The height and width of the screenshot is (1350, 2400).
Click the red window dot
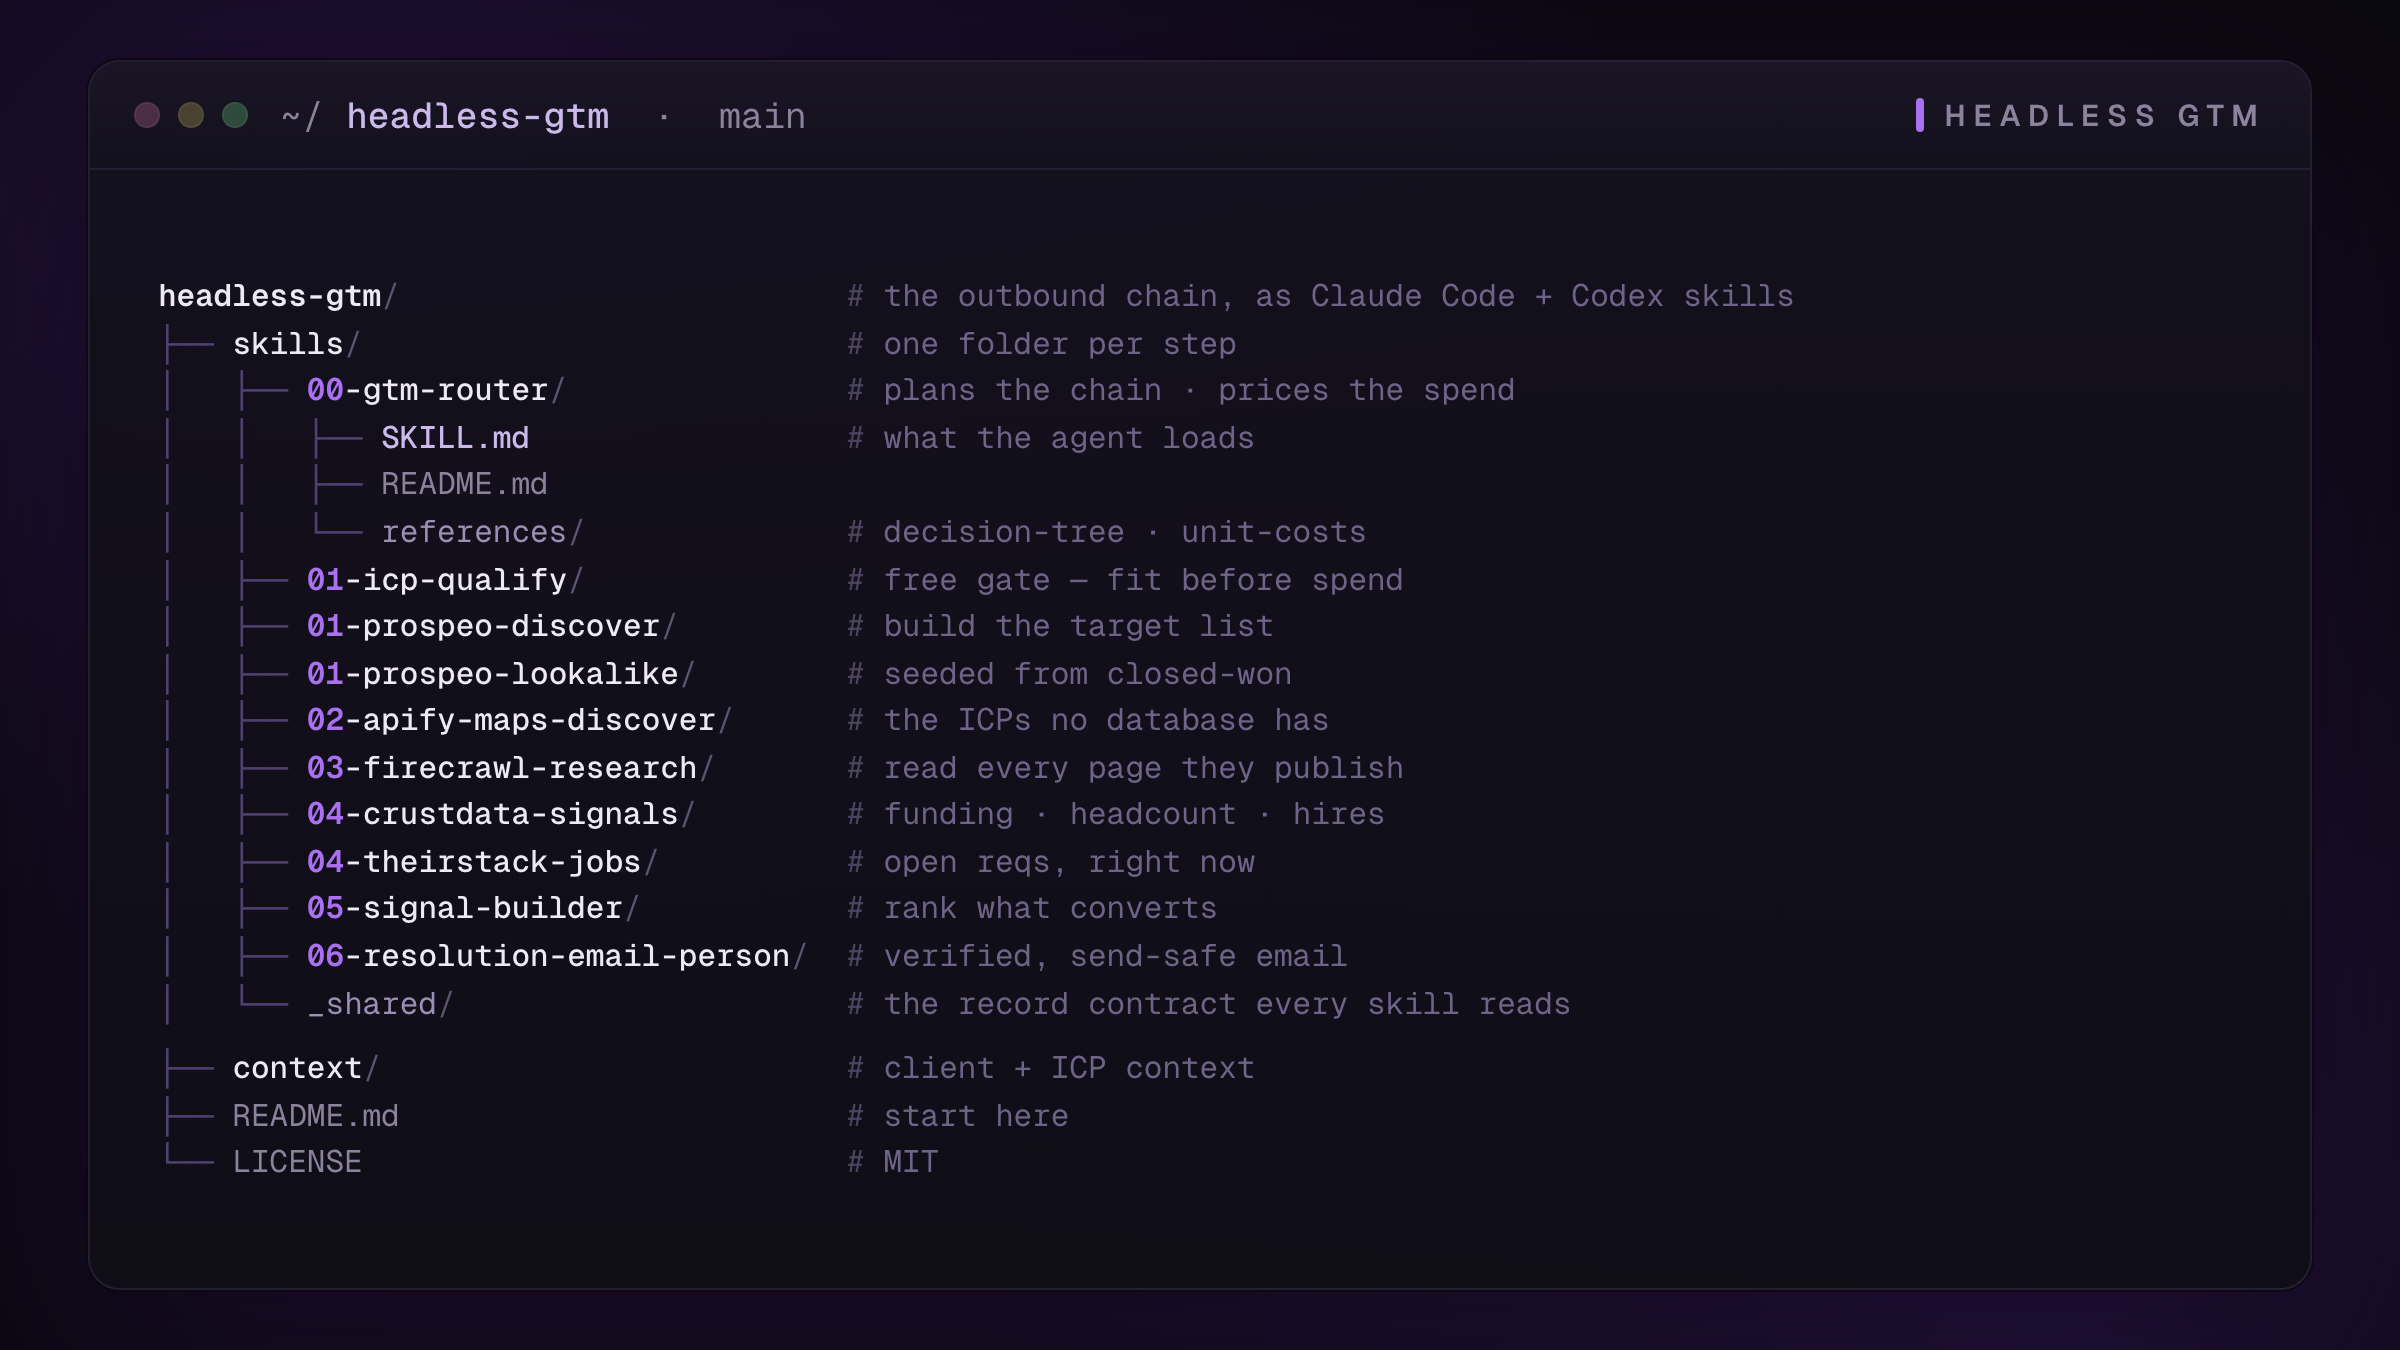point(147,116)
